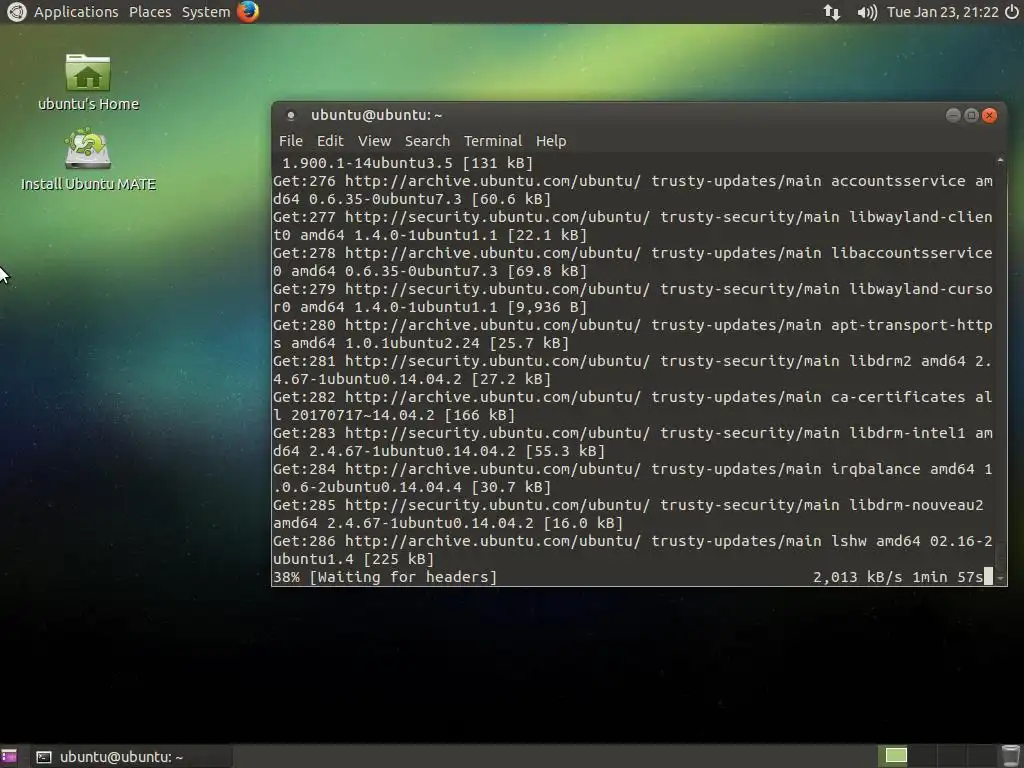This screenshot has width=1024, height=768.
Task: Switch to the first workspace in switcher
Action: [895, 756]
